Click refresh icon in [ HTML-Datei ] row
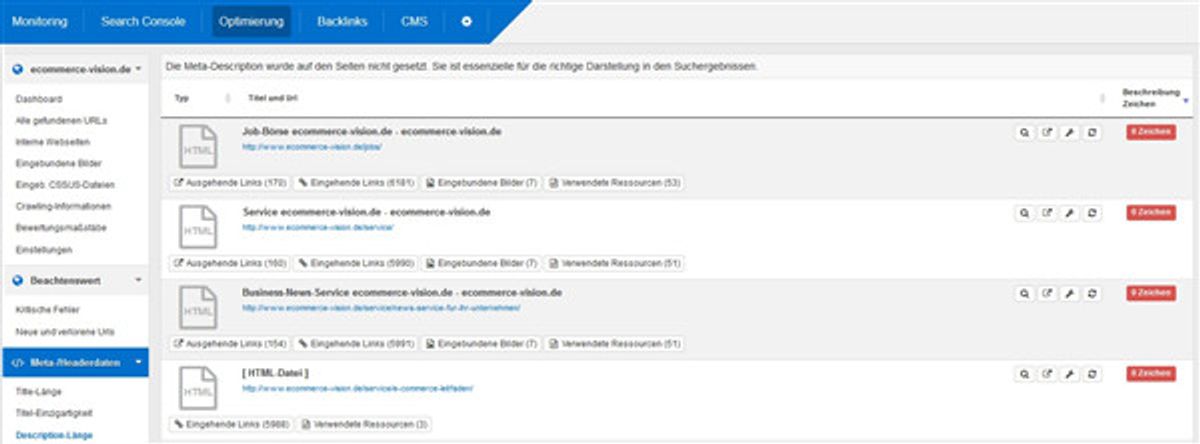This screenshot has height=444, width=1200. point(1093,374)
